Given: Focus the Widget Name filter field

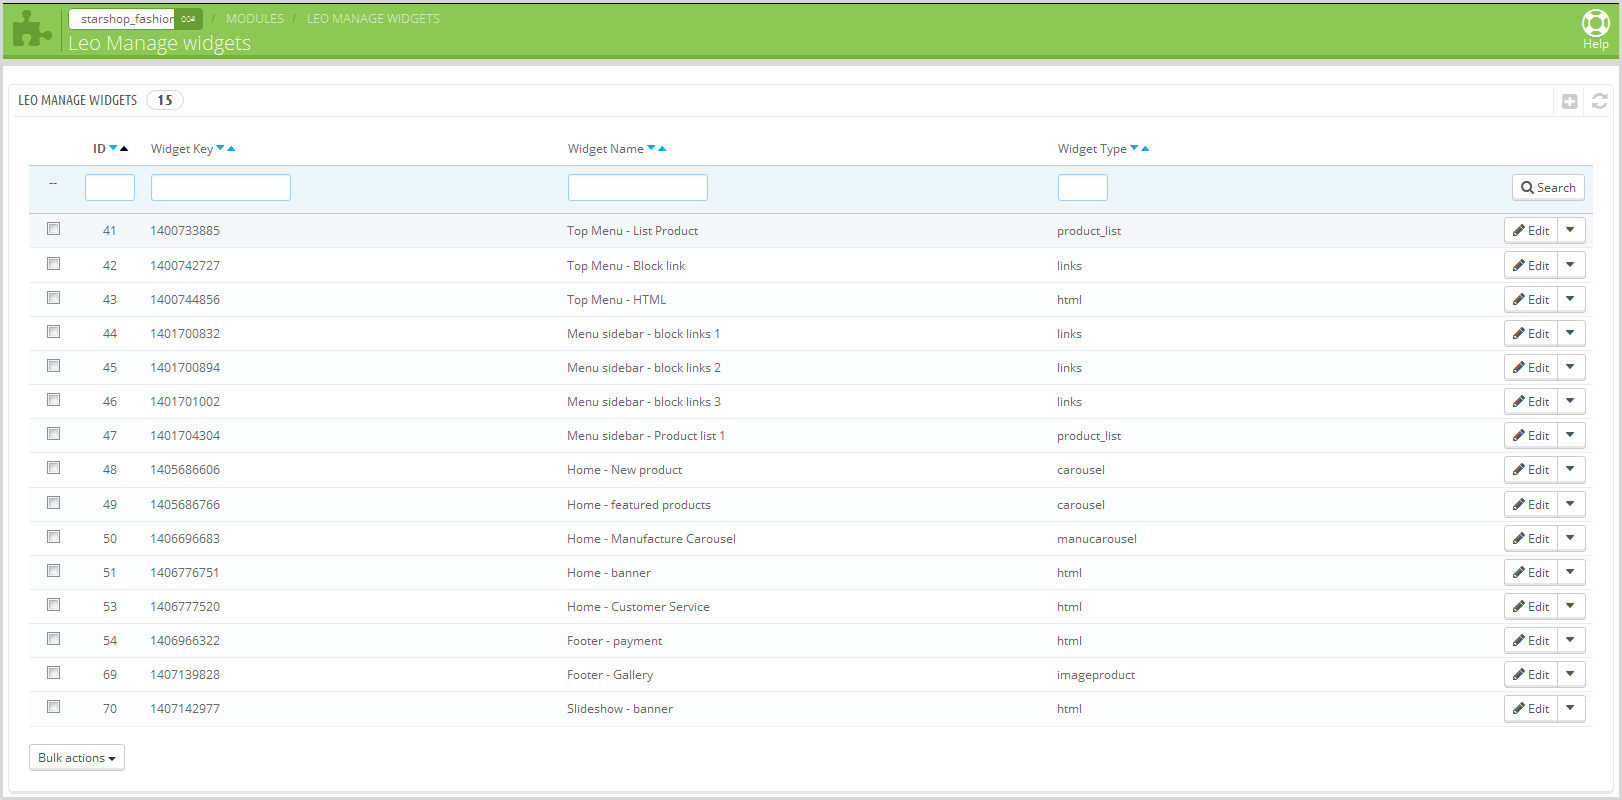Looking at the screenshot, I should point(638,187).
